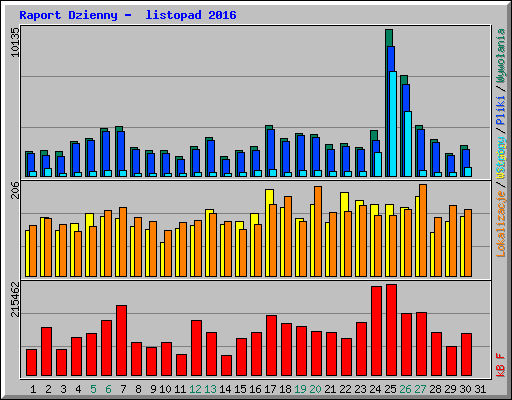Click the title 'Raport Dzienny - listopad 2016'
This screenshot has width=512, height=400.
tap(128, 15)
